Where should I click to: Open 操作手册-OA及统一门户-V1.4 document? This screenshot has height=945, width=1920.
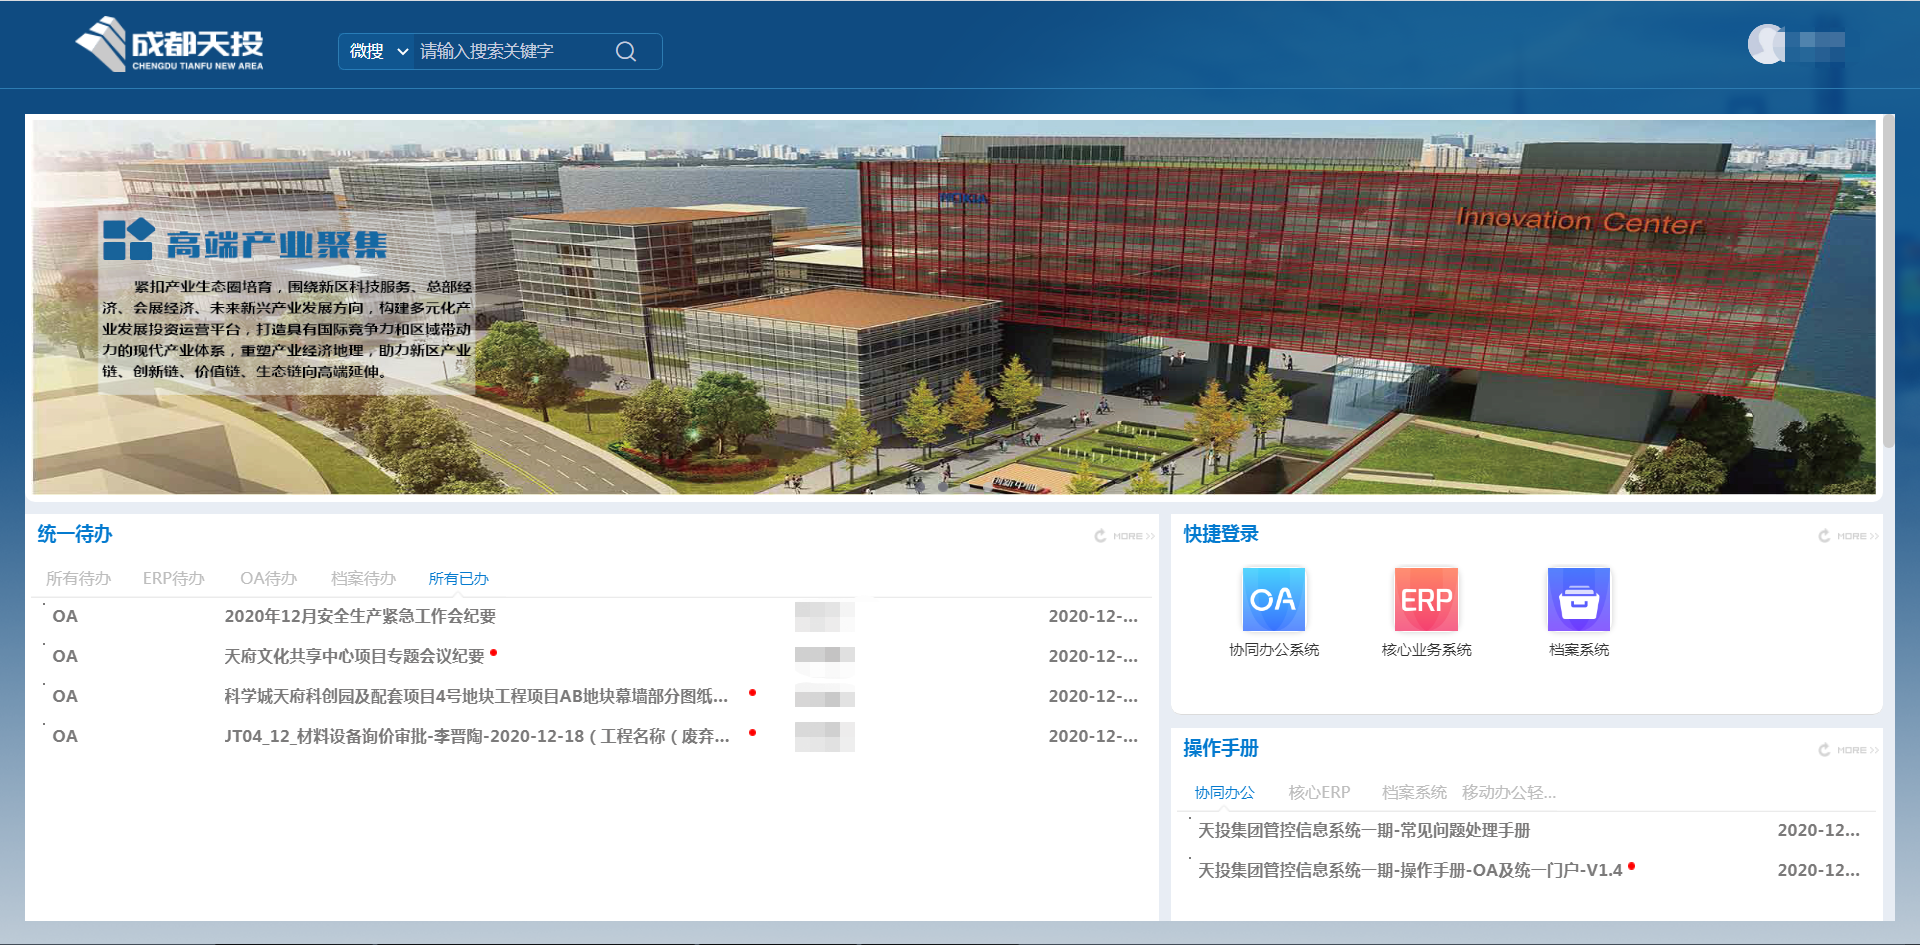click(1410, 870)
